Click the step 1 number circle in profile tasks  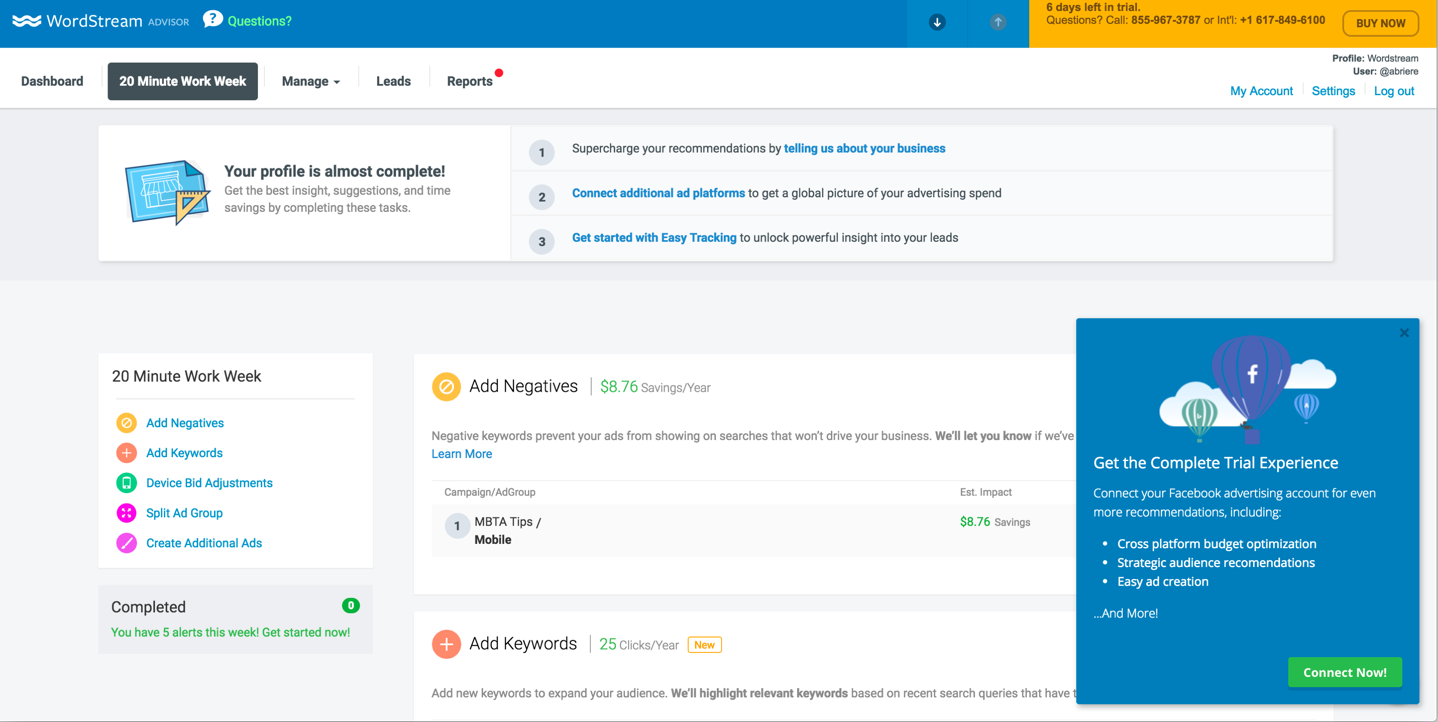pyautogui.click(x=542, y=152)
